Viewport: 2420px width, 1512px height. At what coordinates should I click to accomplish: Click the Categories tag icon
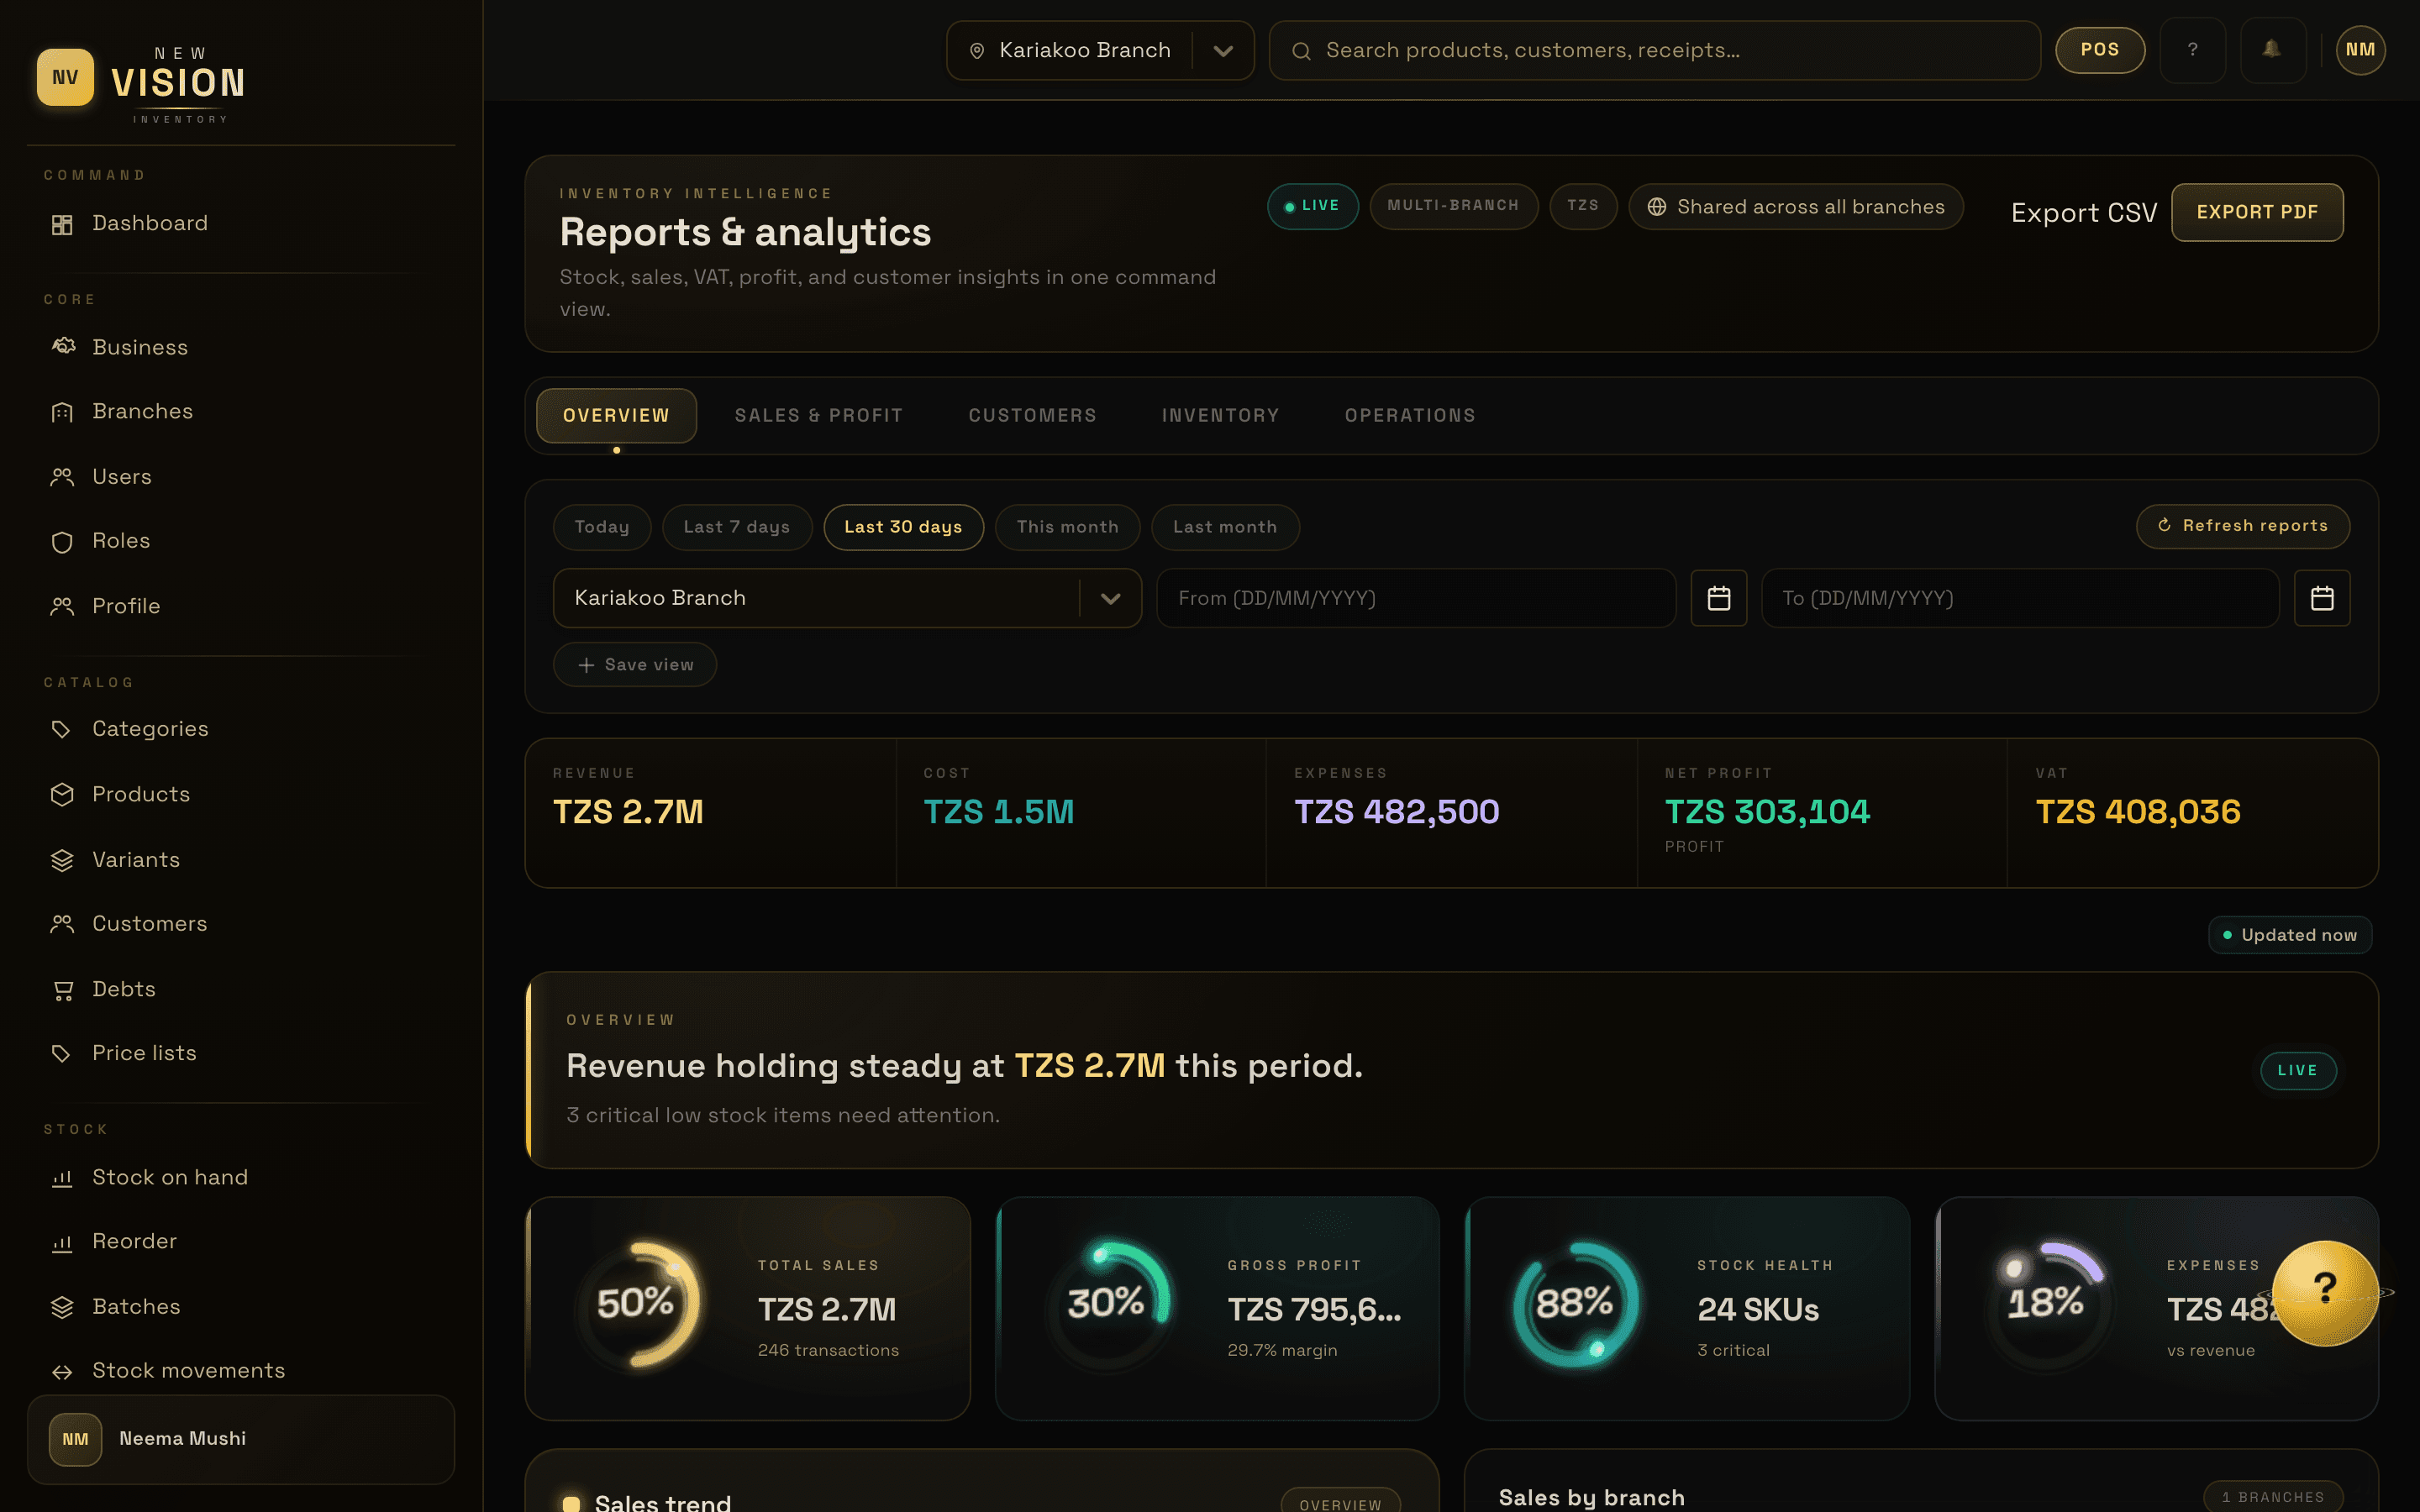(x=62, y=729)
